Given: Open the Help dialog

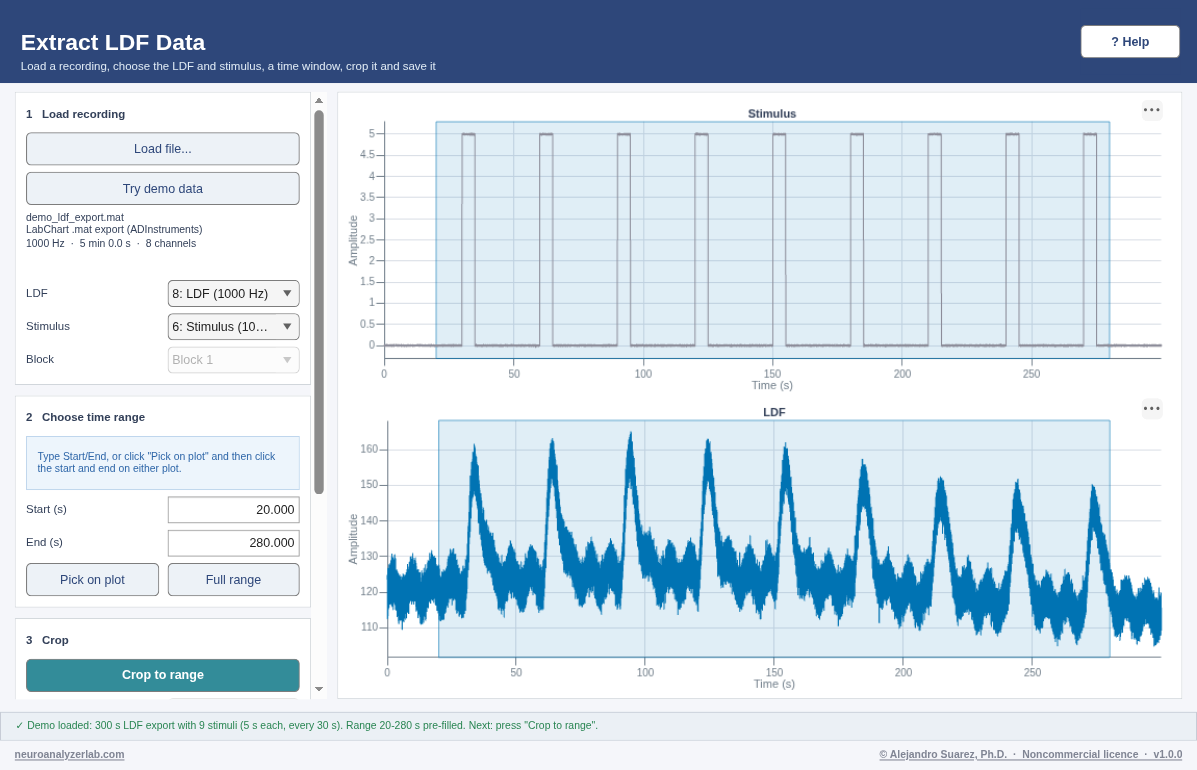Looking at the screenshot, I should coord(1130,42).
